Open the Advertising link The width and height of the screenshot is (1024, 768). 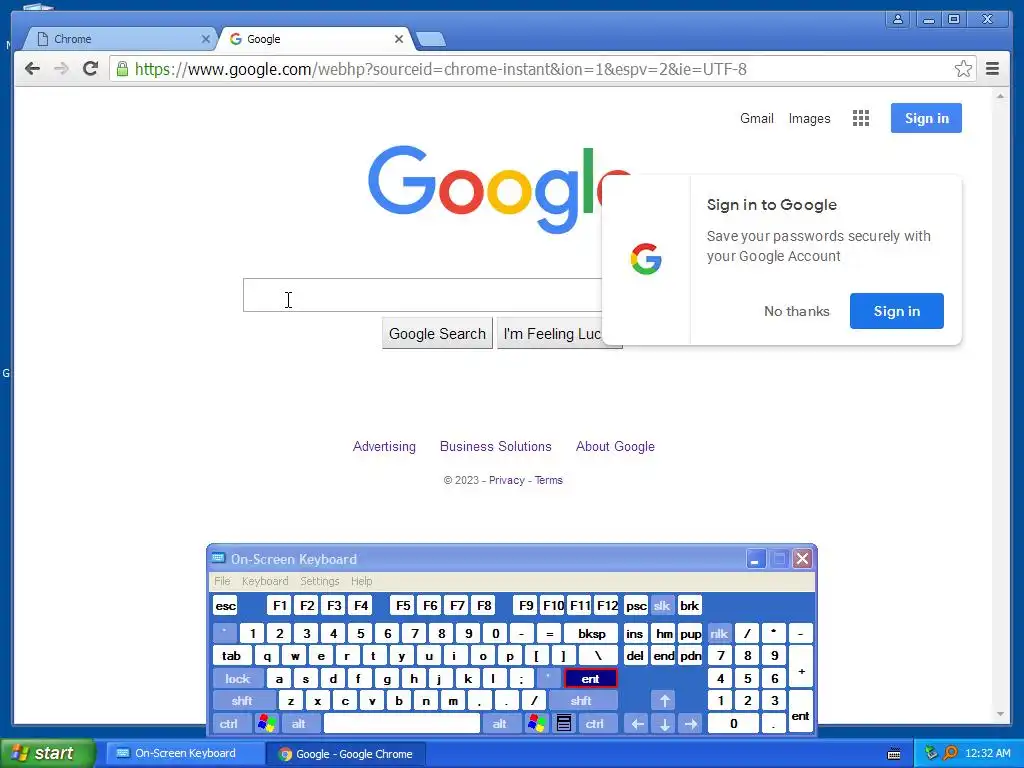pos(384,447)
